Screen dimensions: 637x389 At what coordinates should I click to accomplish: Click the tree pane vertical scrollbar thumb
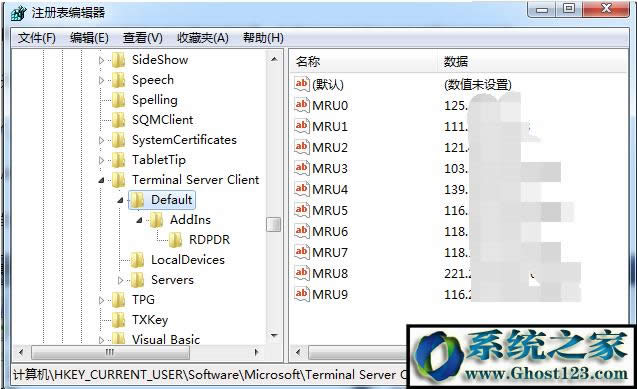pos(273,224)
